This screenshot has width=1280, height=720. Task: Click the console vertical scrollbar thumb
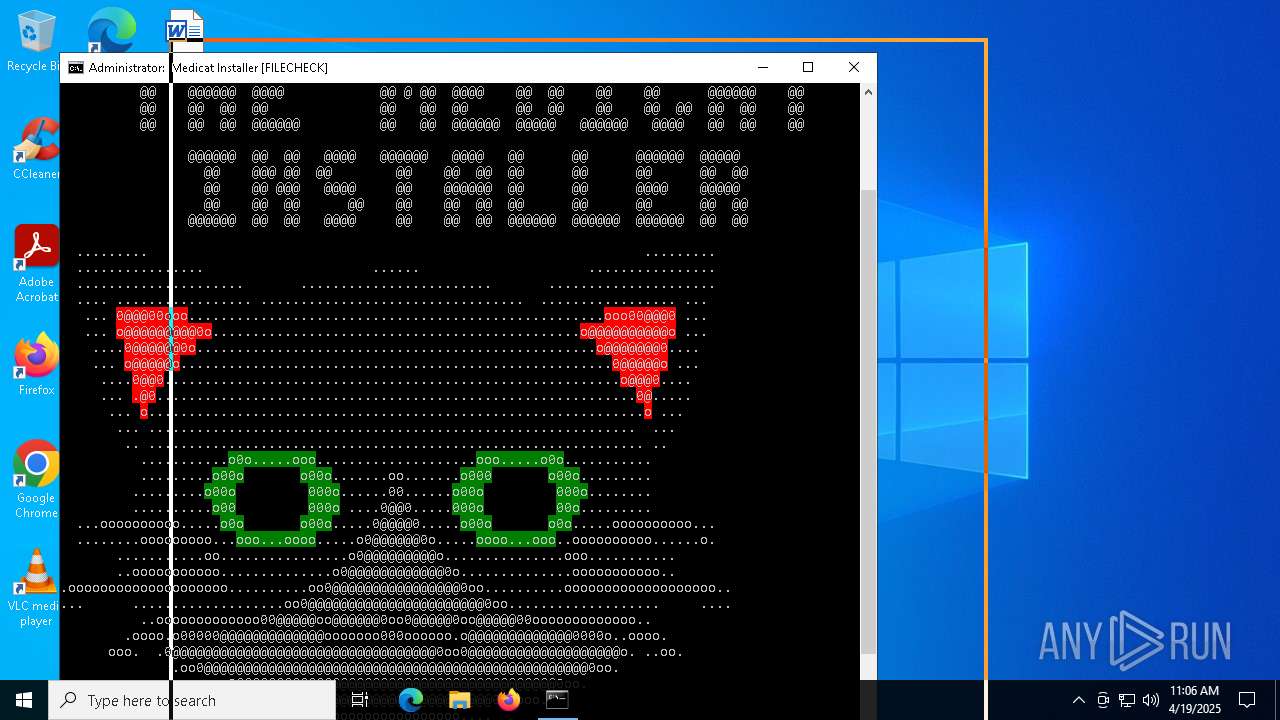click(x=867, y=420)
